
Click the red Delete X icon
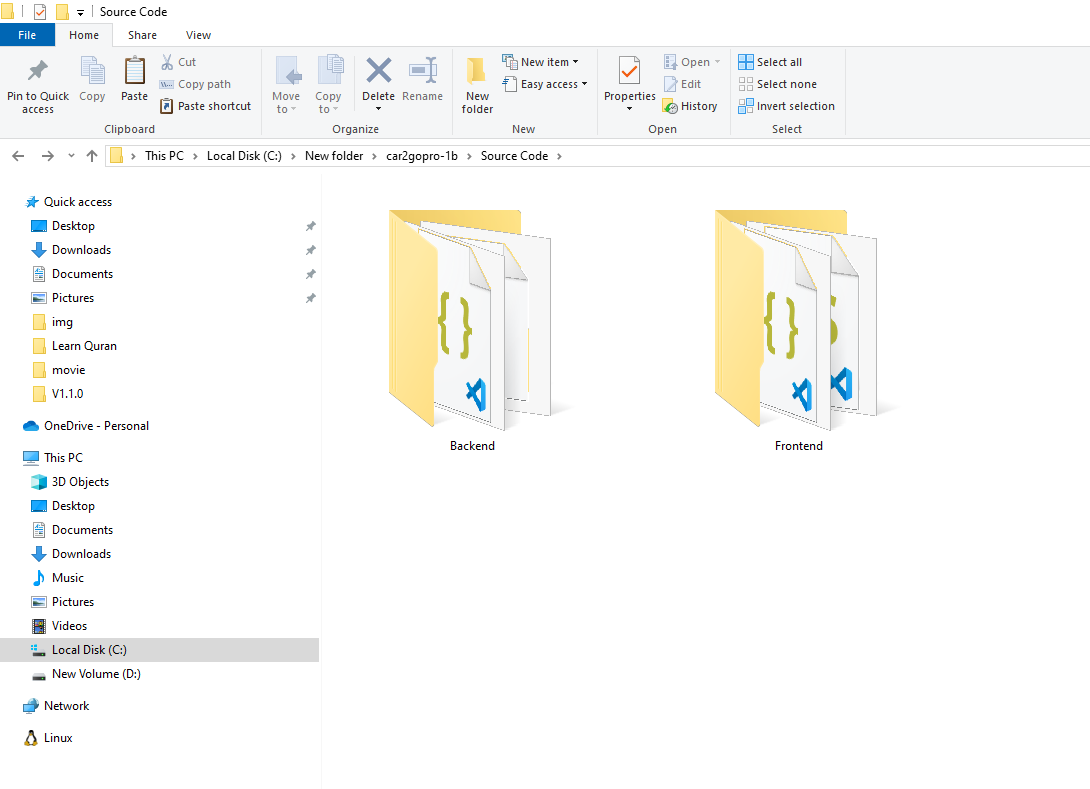(379, 70)
